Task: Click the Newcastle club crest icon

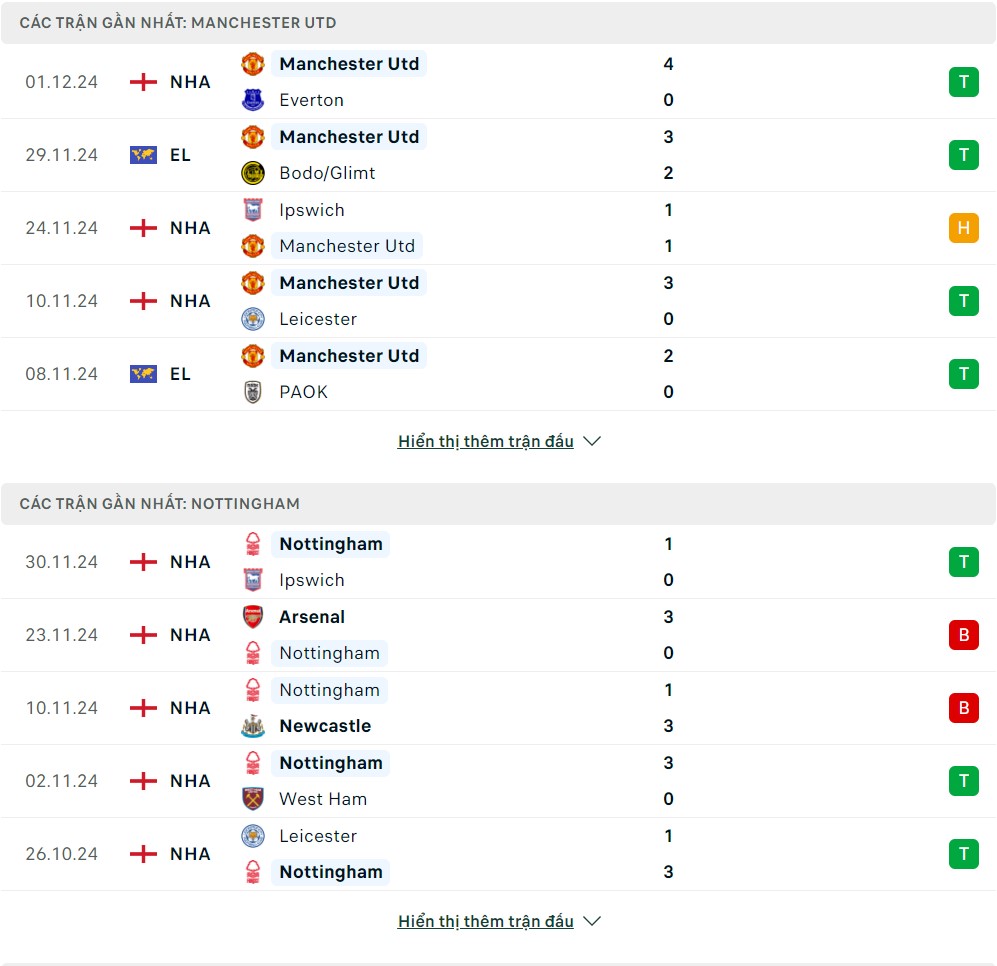Action: pyautogui.click(x=253, y=726)
